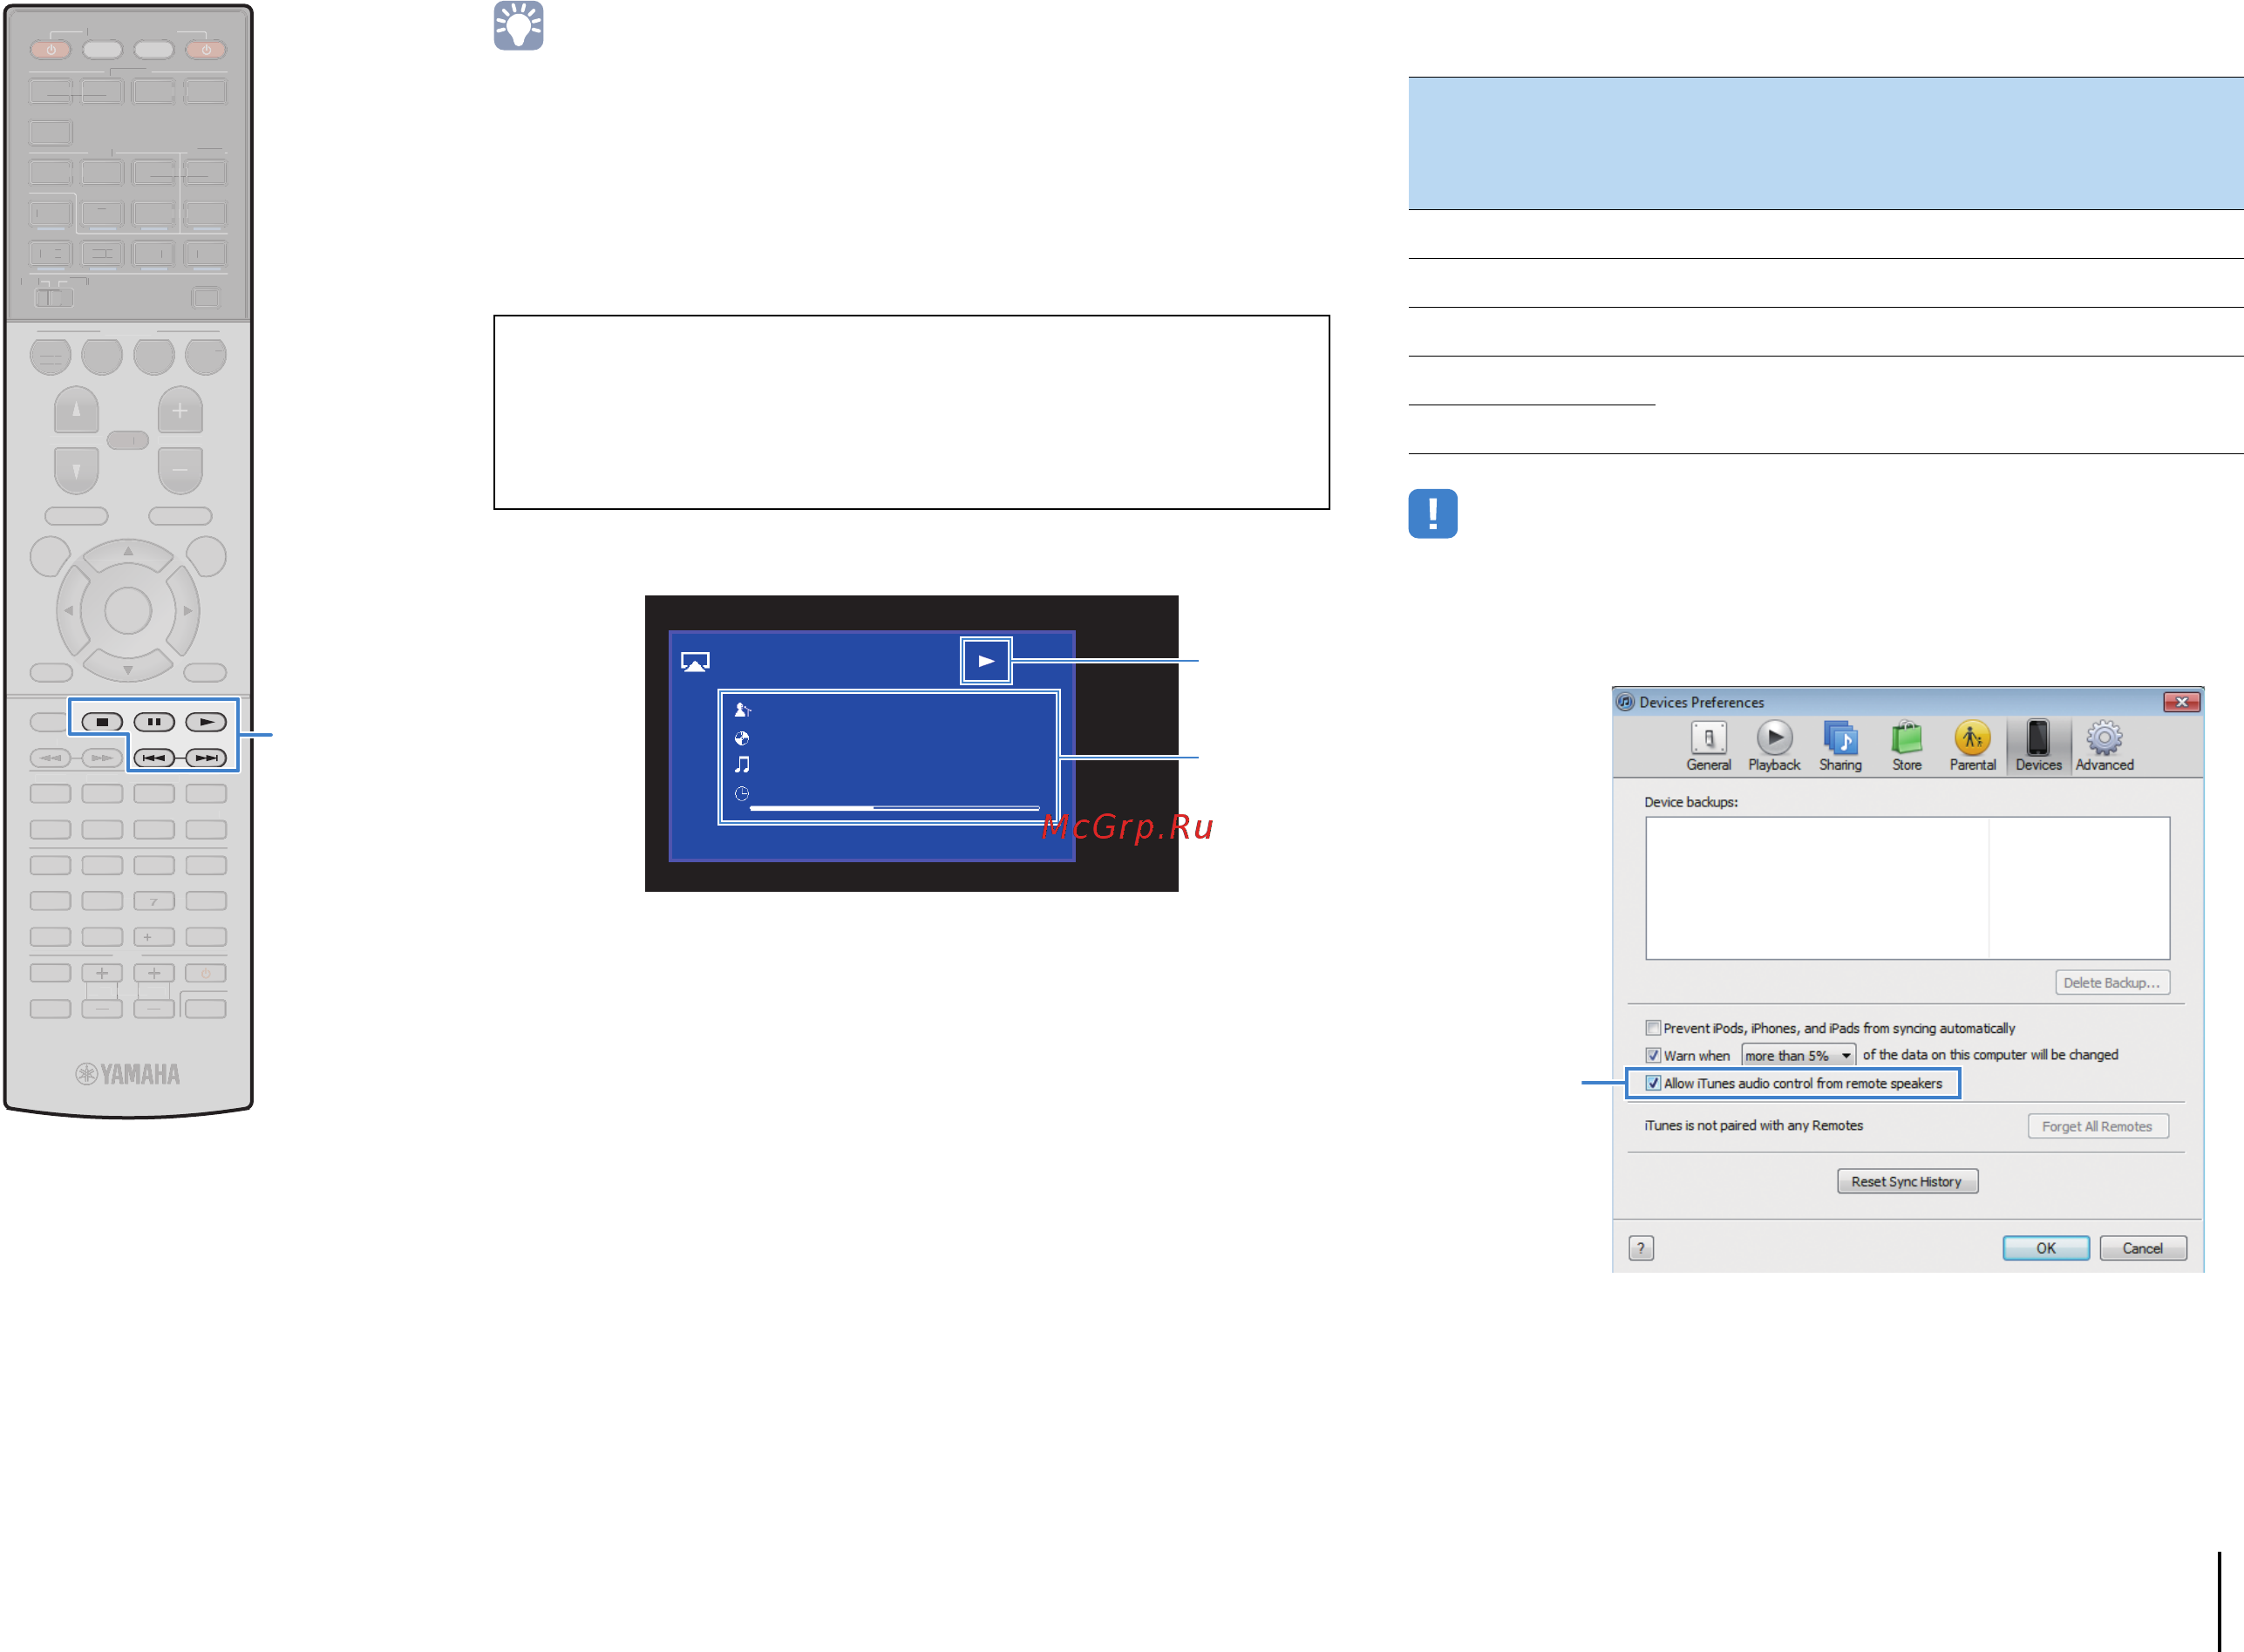Click the 'Device backups:' label
The height and width of the screenshot is (1652, 2244).
pyautogui.click(x=1691, y=802)
